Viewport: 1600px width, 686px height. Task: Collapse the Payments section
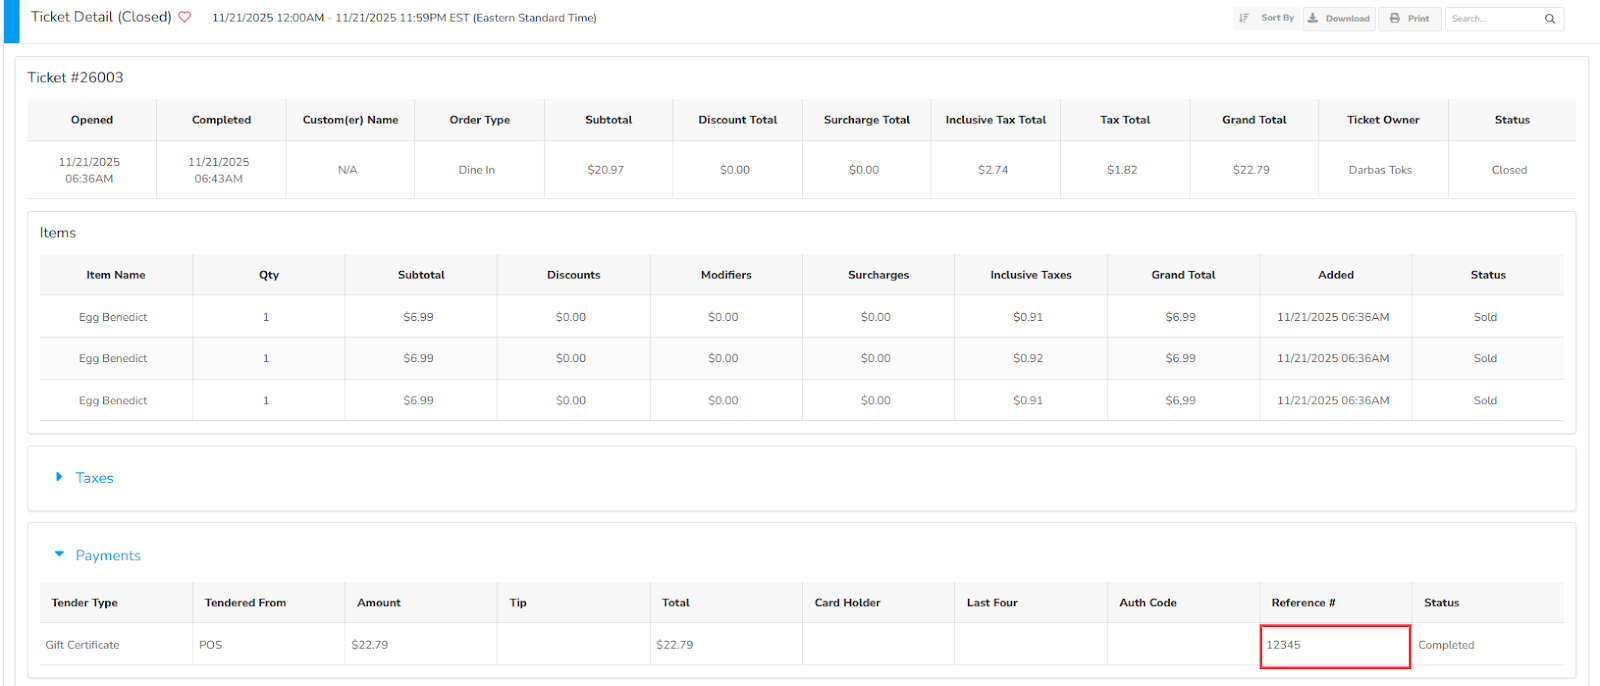click(x=107, y=555)
